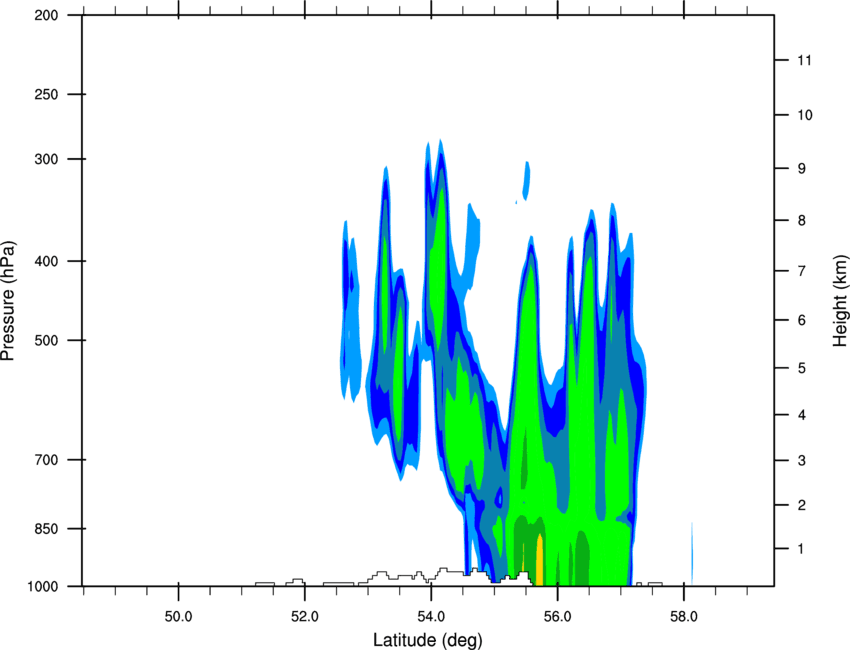Screen dimensions: 850x650
Task: Click the '200' pressure axis label
Action: pos(46,15)
